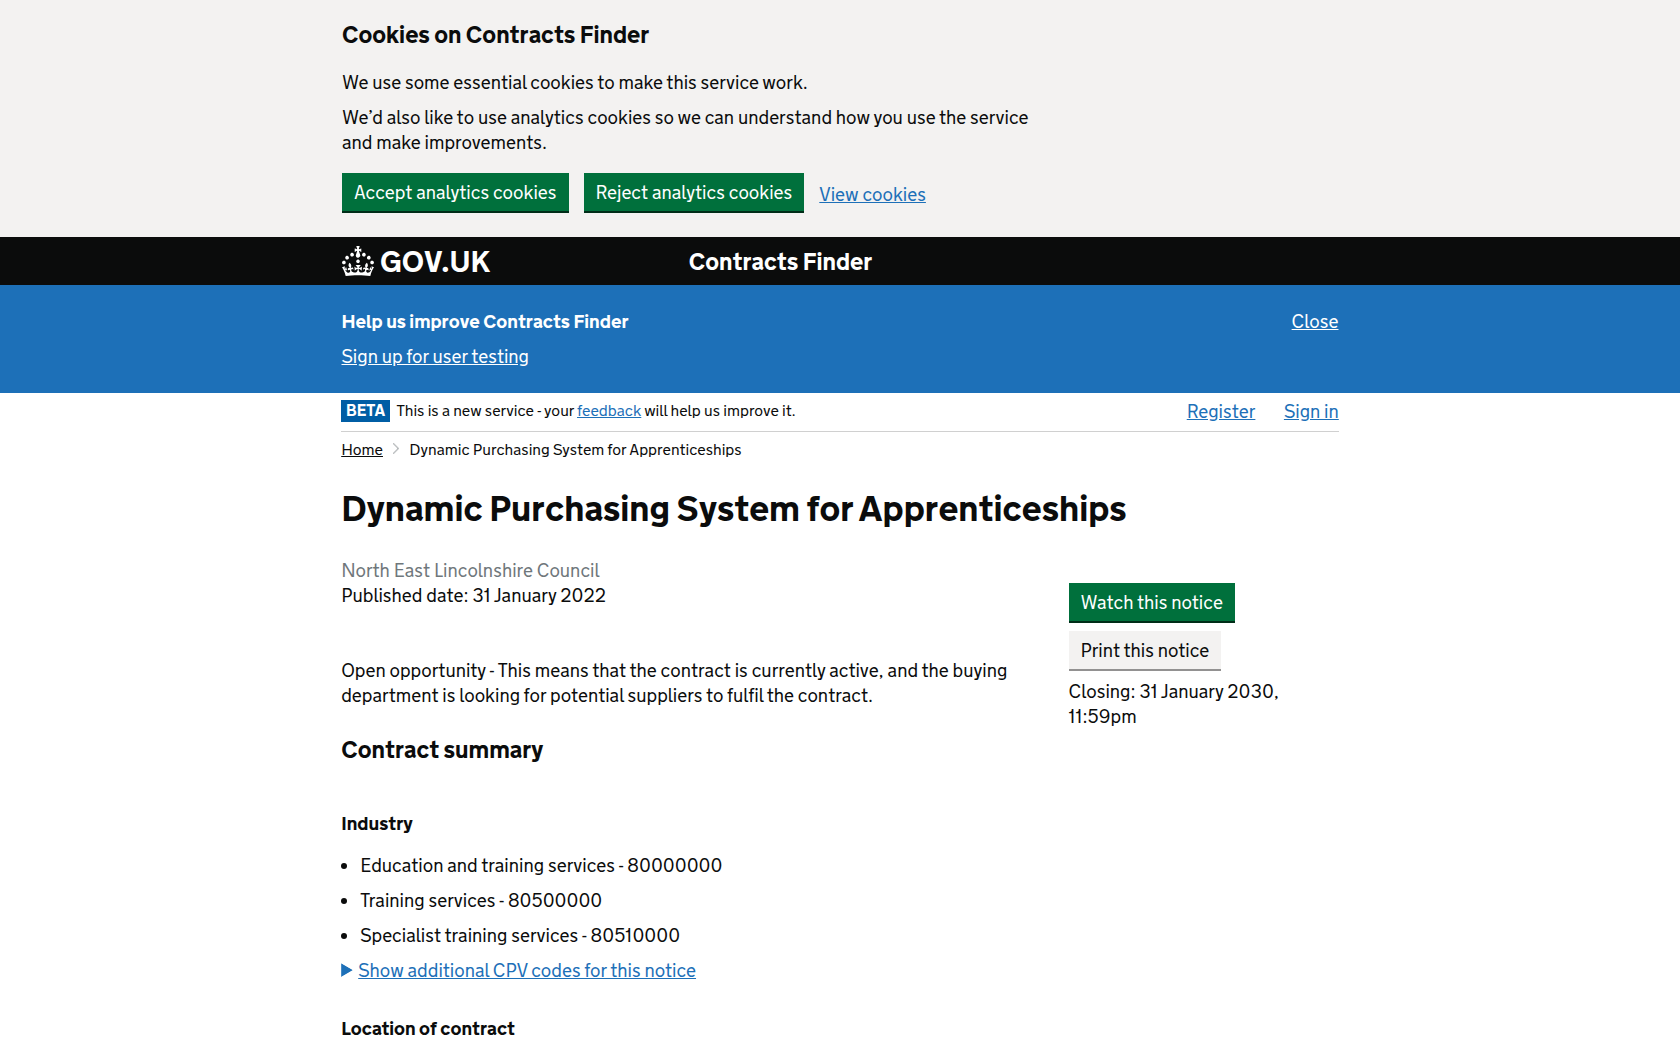Go to the Register page
Image resolution: width=1680 pixels, height=1050 pixels.
[1220, 412]
